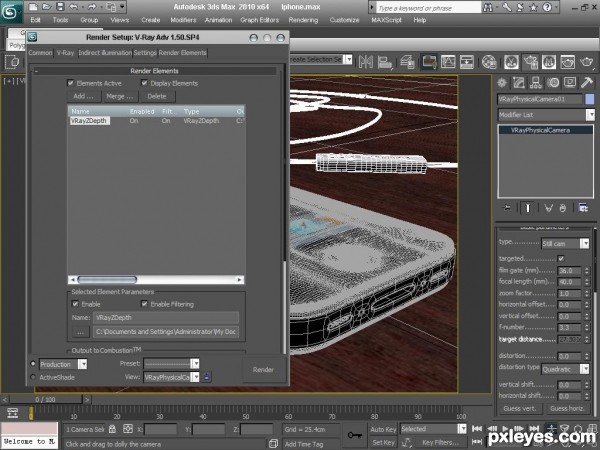The width and height of the screenshot is (600, 450).
Task: Click the Key Filters... button
Action: point(440,442)
